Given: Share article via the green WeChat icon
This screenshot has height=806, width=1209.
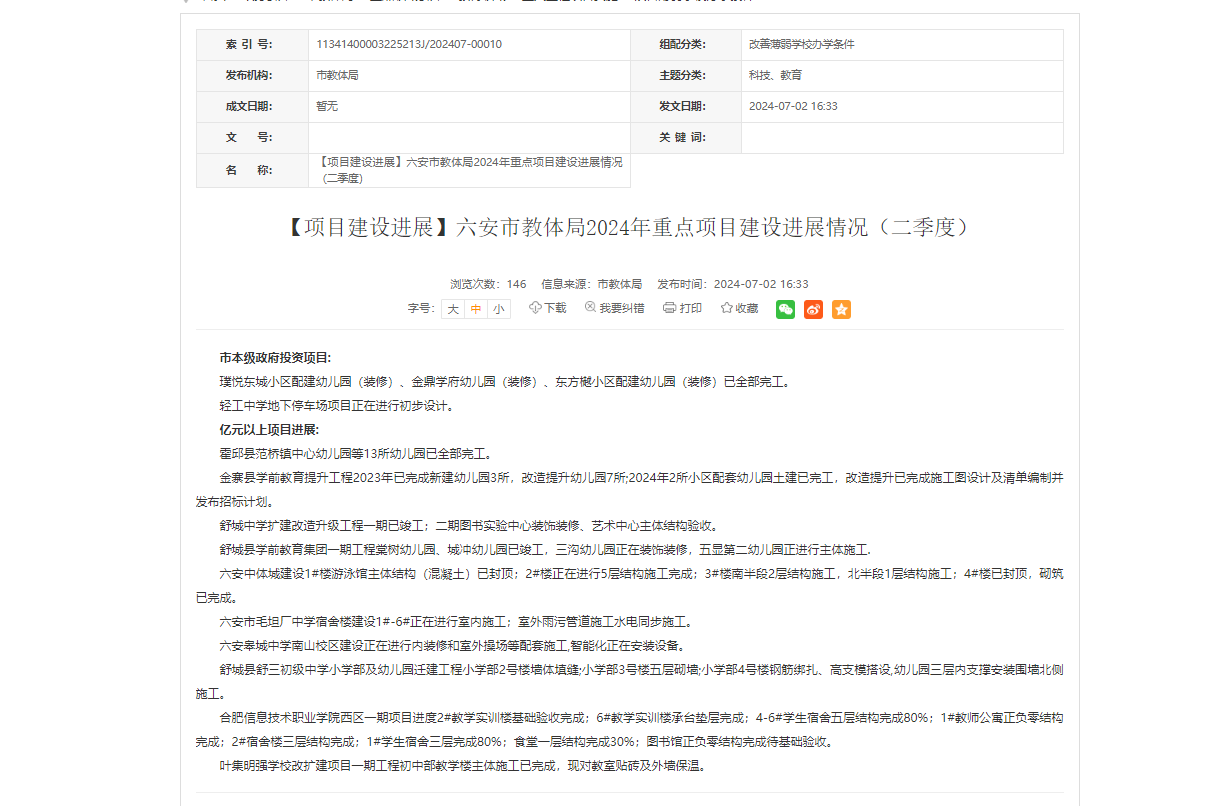Looking at the screenshot, I should (785, 310).
